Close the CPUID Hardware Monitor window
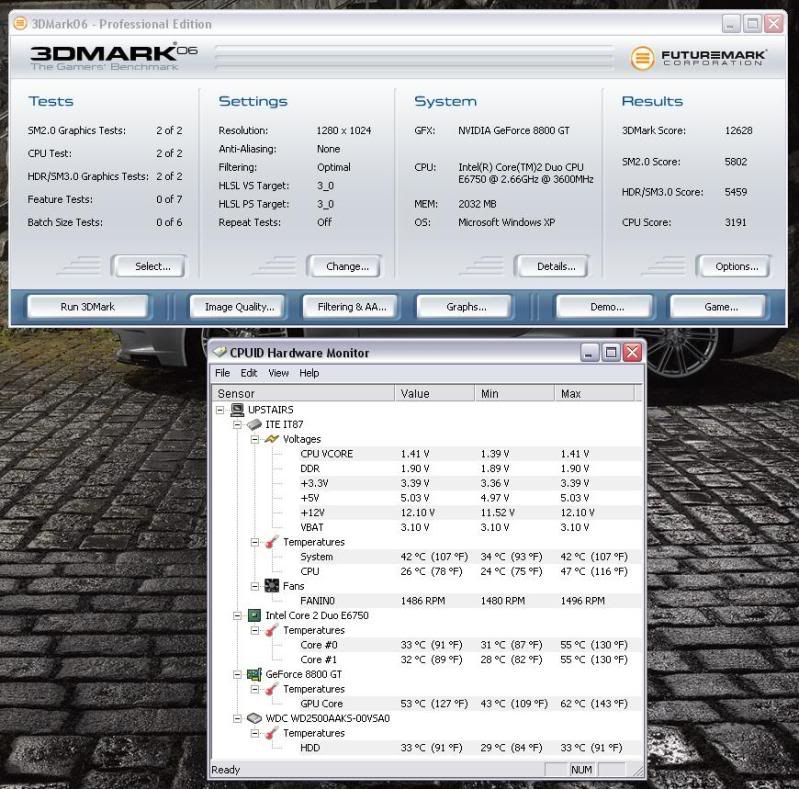 (632, 352)
